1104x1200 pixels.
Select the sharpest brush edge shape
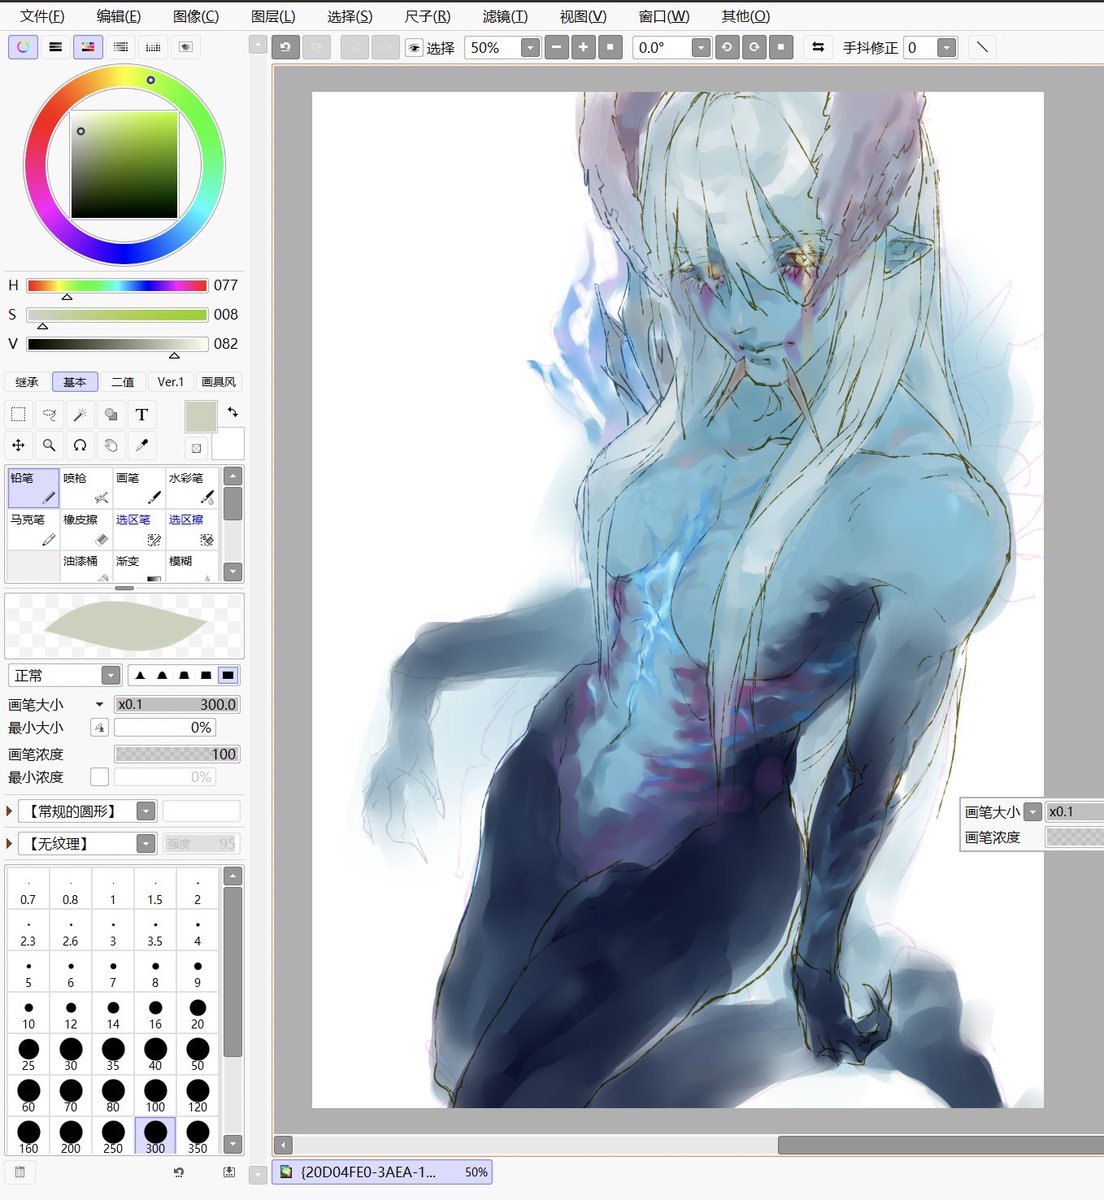pos(140,675)
